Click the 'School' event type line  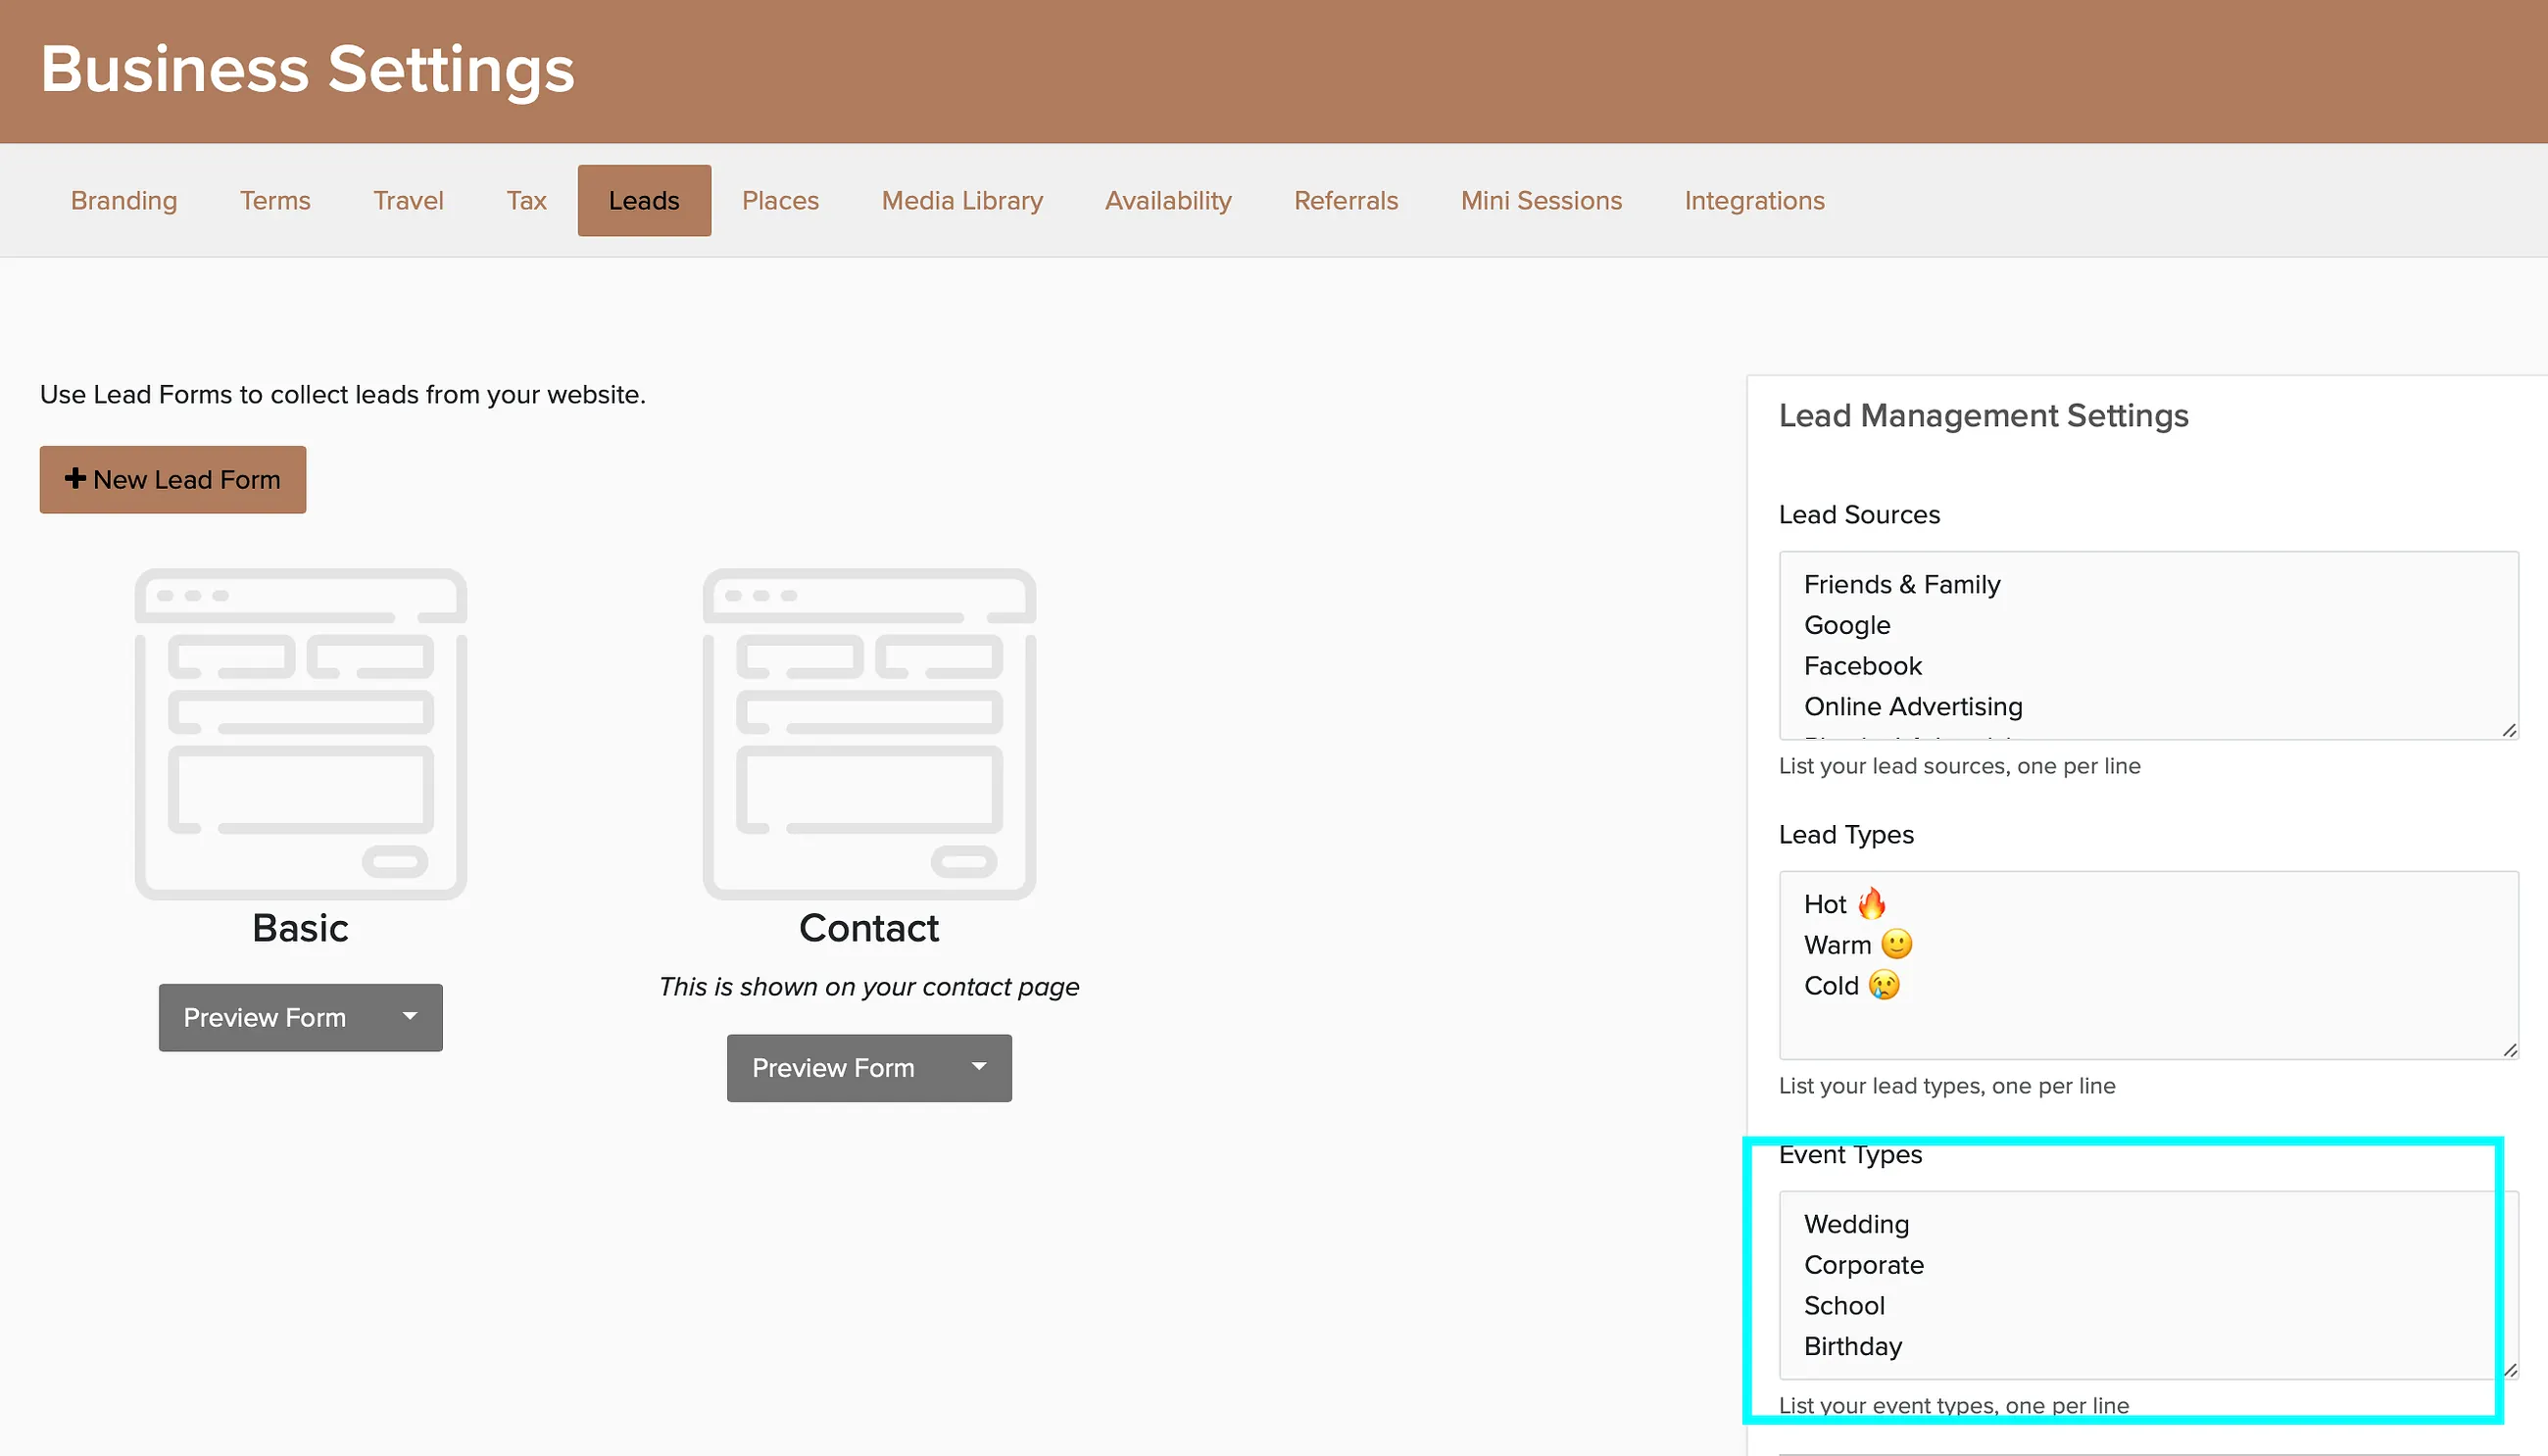click(x=1844, y=1306)
